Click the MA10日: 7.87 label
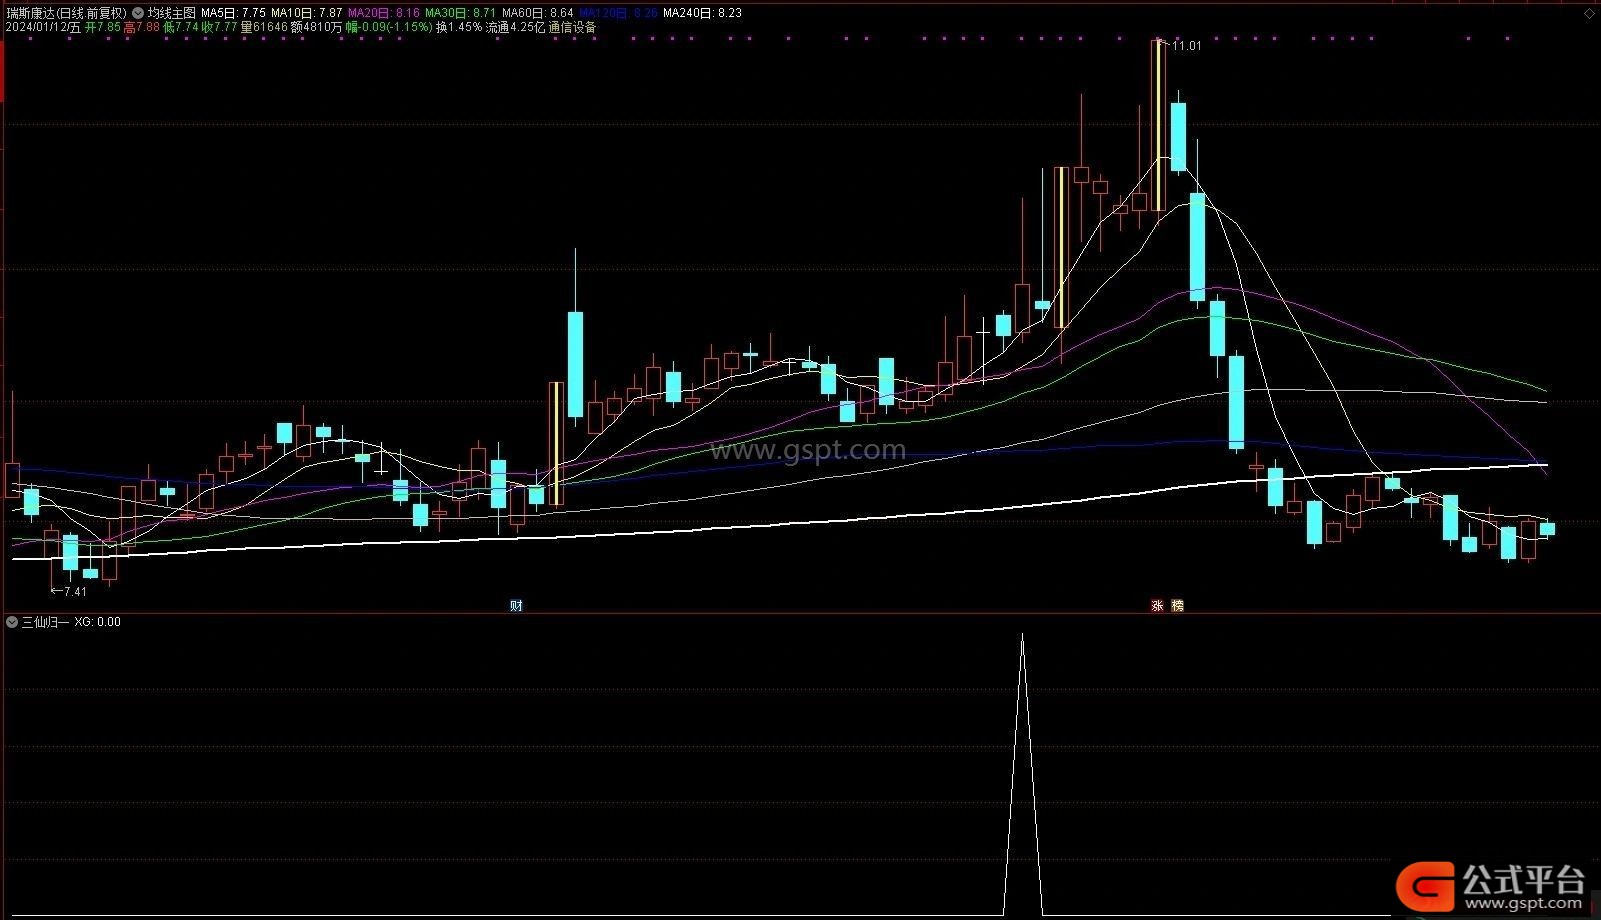The width and height of the screenshot is (1601, 920). click(307, 13)
